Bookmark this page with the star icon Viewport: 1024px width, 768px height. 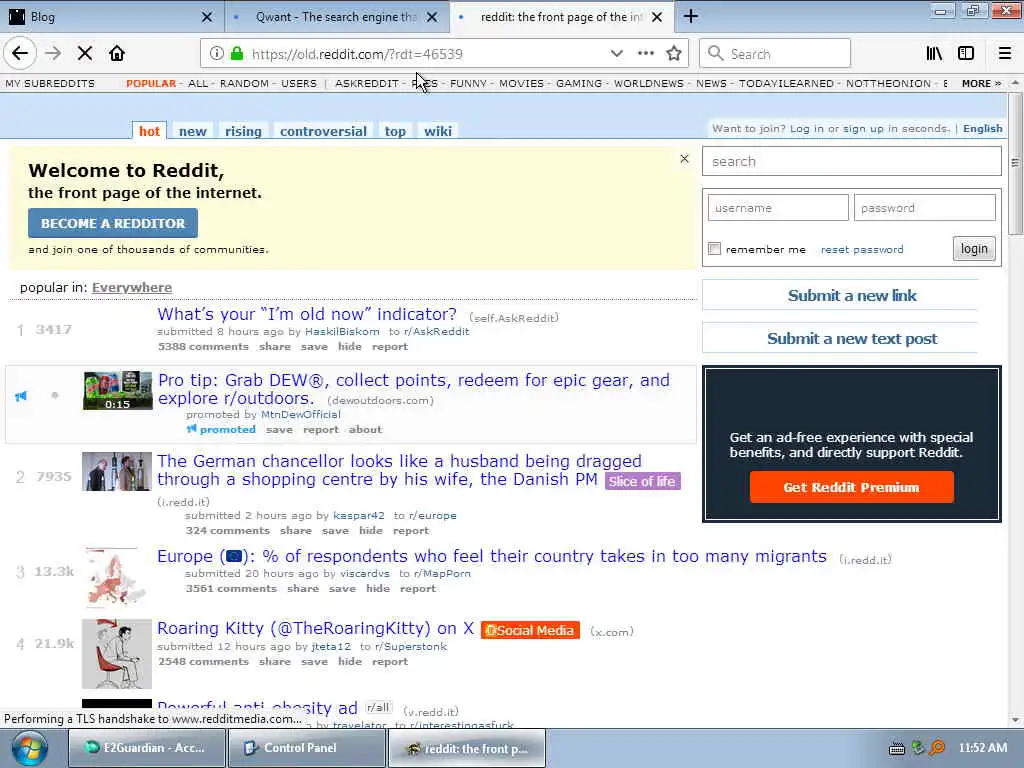coord(674,54)
